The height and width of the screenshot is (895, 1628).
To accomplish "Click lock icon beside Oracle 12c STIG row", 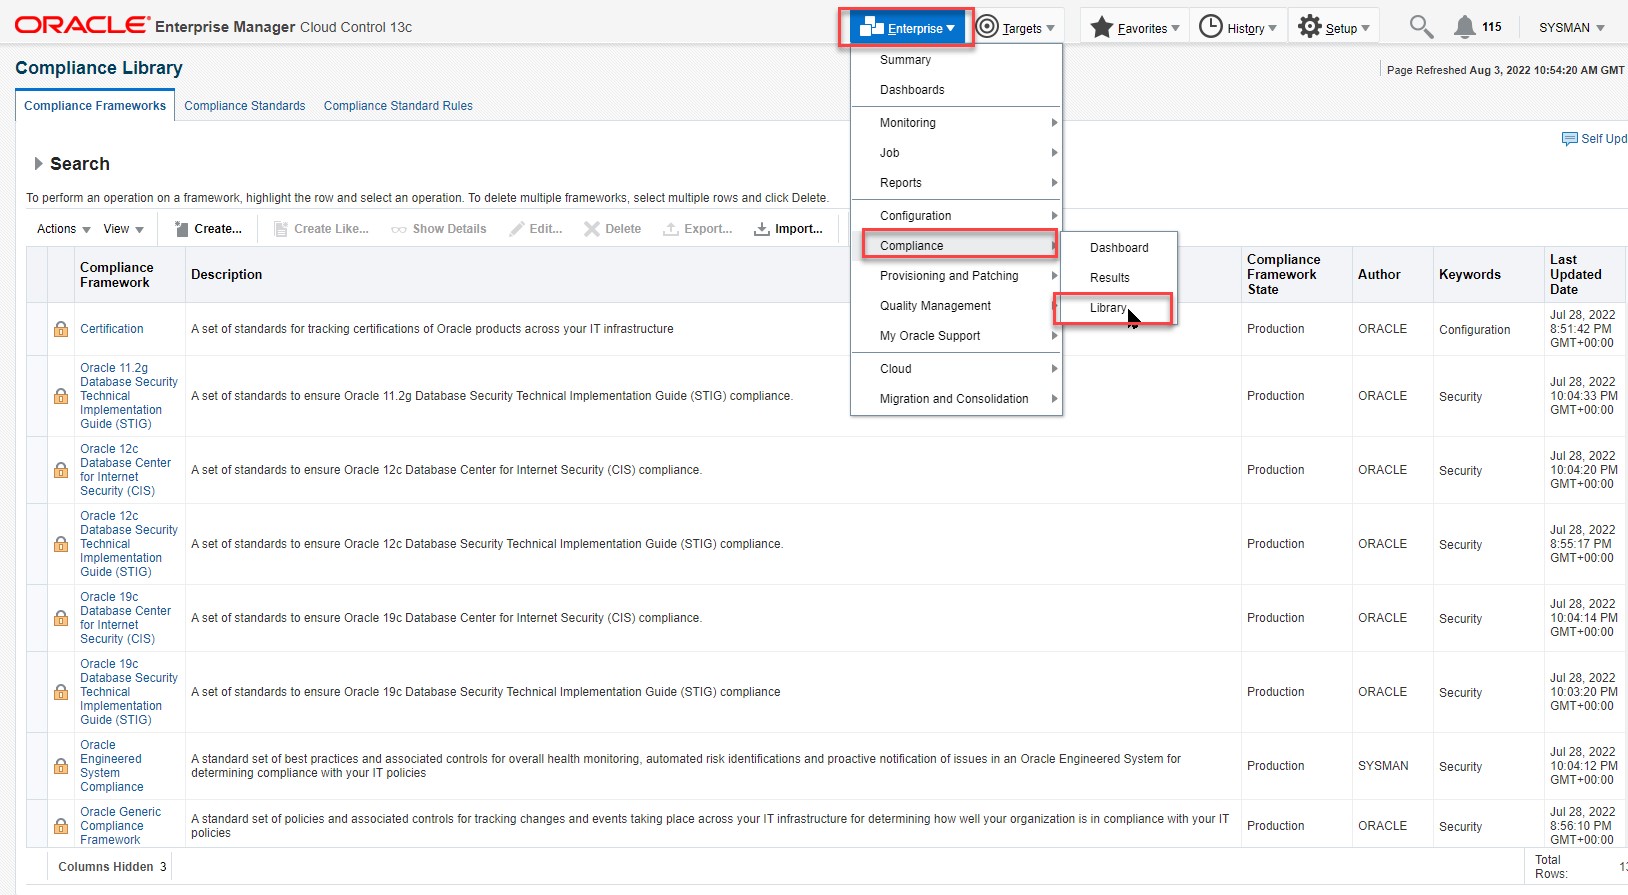I will 61,544.
